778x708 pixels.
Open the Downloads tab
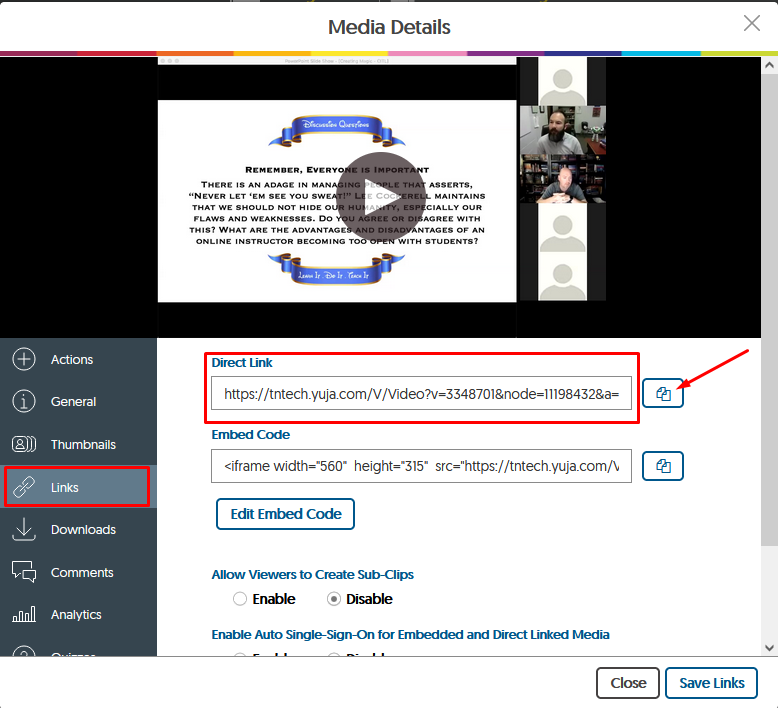(83, 530)
